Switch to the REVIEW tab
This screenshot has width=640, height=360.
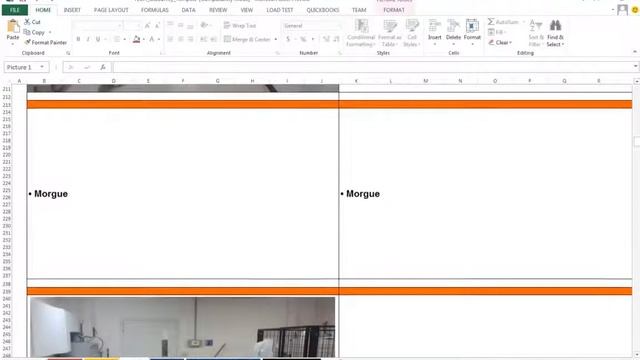218,10
